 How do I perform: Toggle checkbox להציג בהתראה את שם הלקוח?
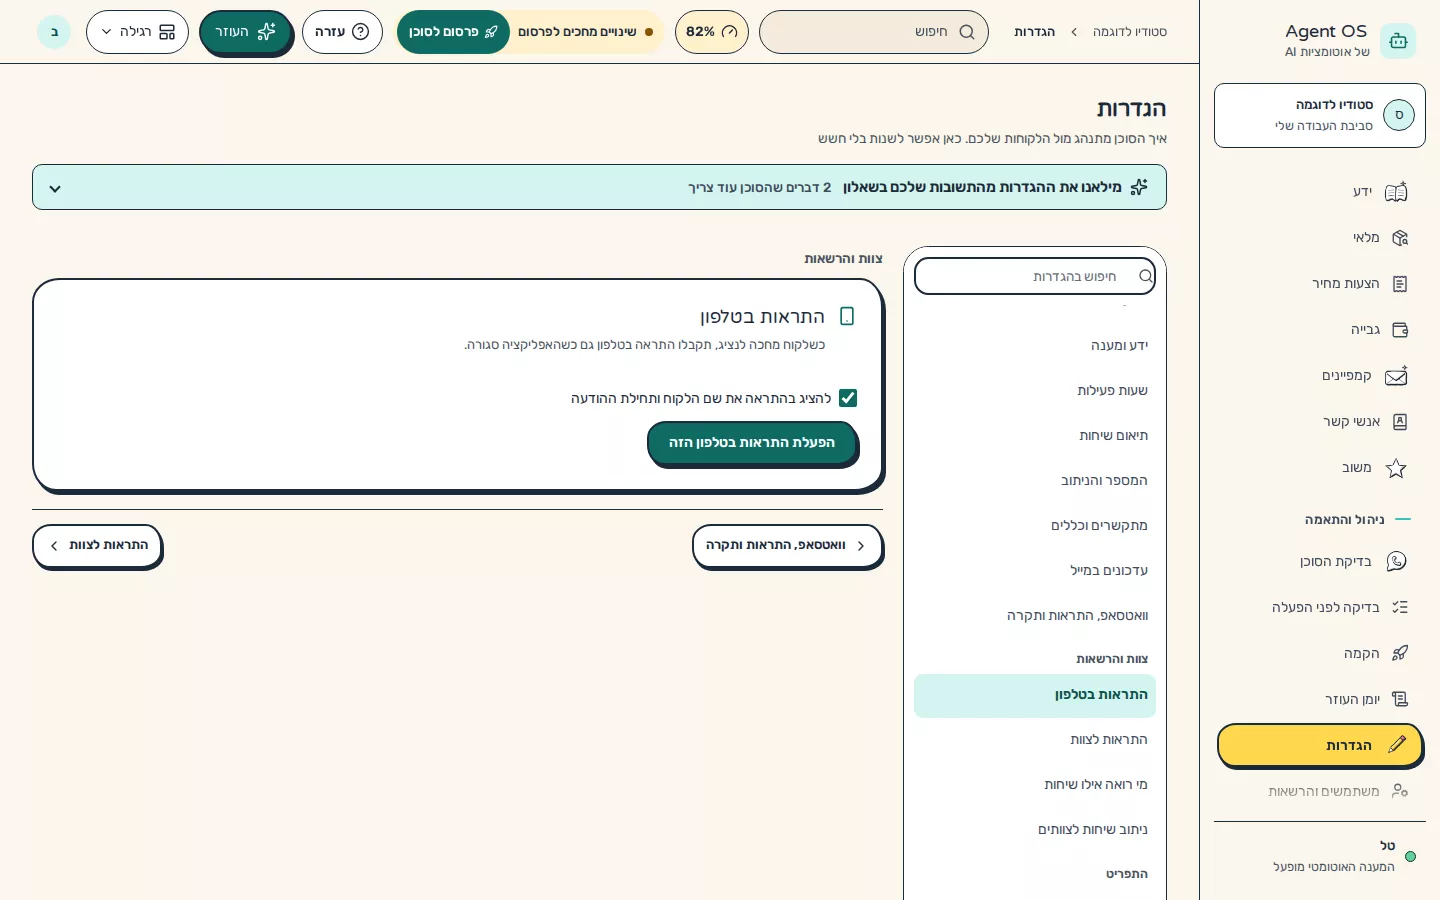coord(848,398)
